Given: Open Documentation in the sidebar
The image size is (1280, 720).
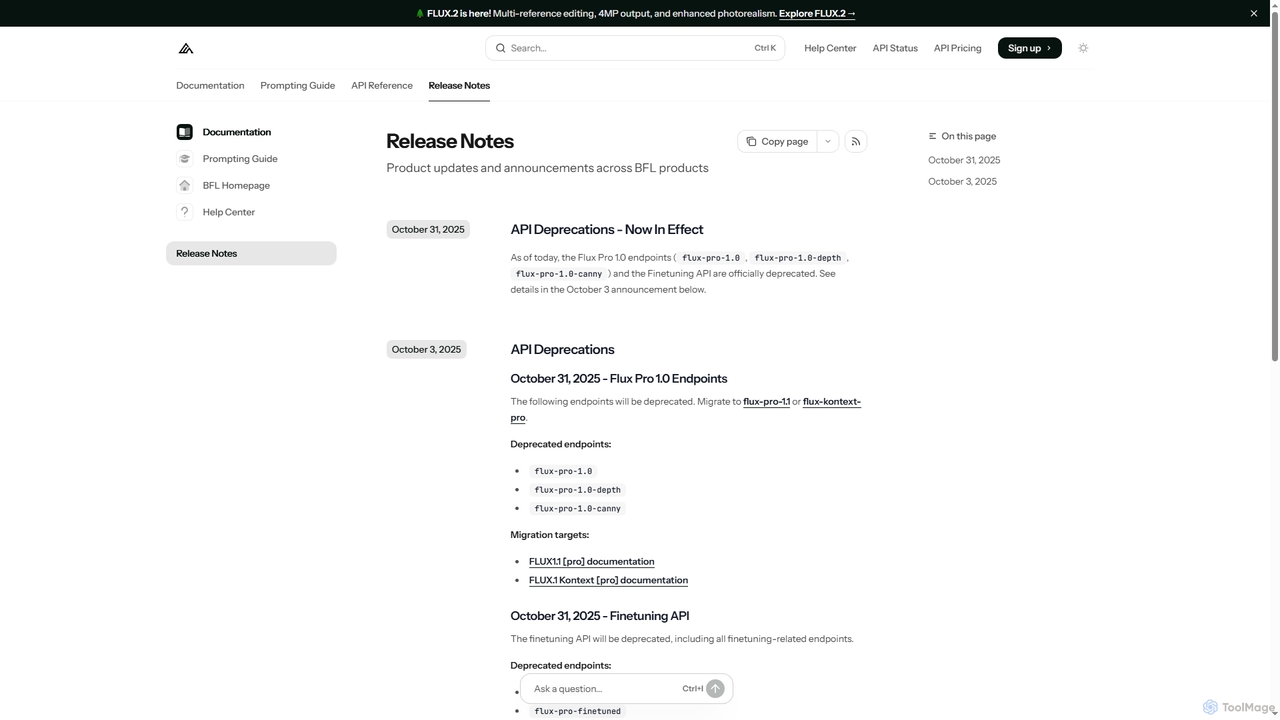Looking at the screenshot, I should click(x=237, y=132).
